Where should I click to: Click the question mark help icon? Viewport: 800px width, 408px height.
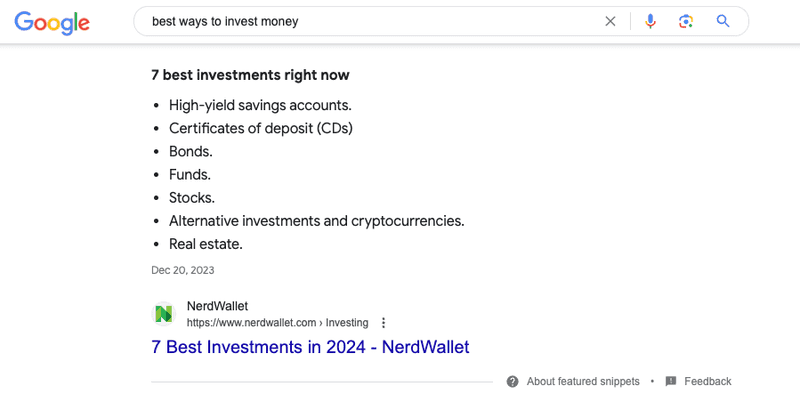click(x=513, y=381)
